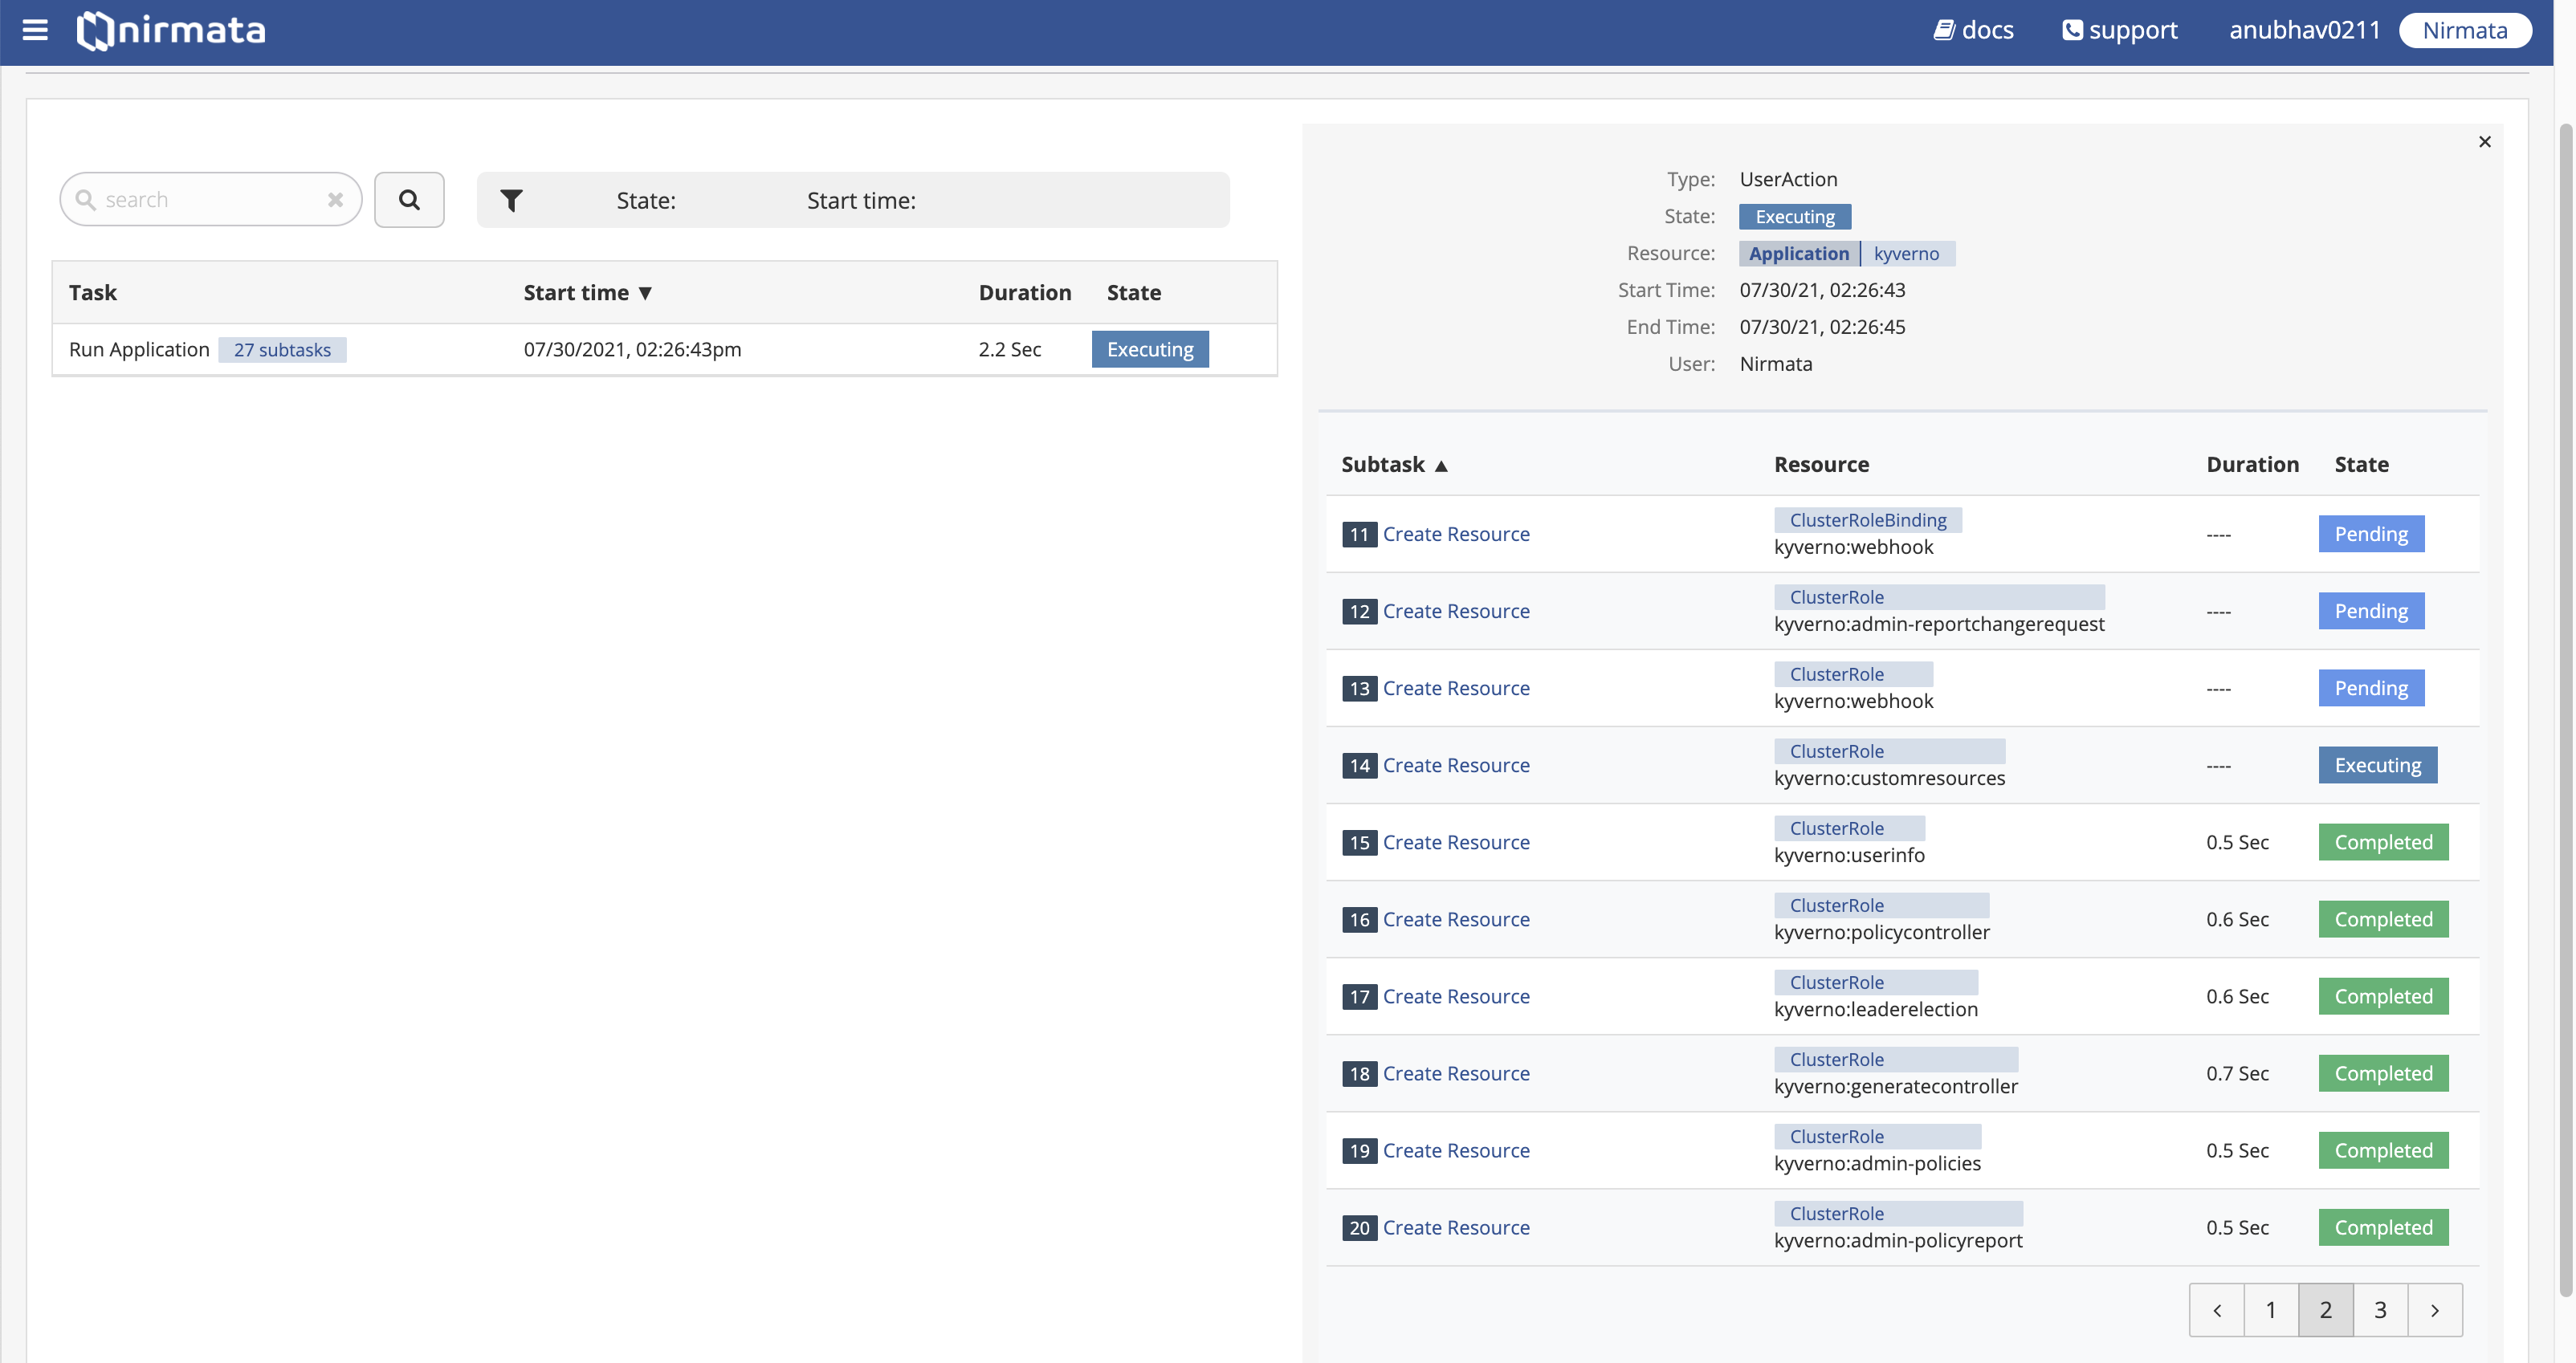2576x1363 pixels.
Task: Go to previous subtask page
Action: coord(2216,1310)
